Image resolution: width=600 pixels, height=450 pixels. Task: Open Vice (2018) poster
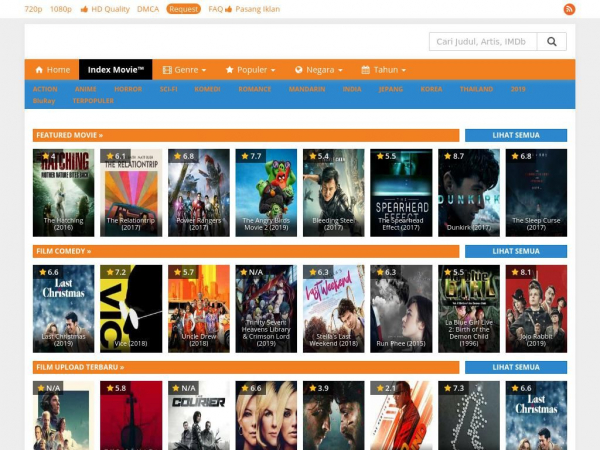coord(131,309)
